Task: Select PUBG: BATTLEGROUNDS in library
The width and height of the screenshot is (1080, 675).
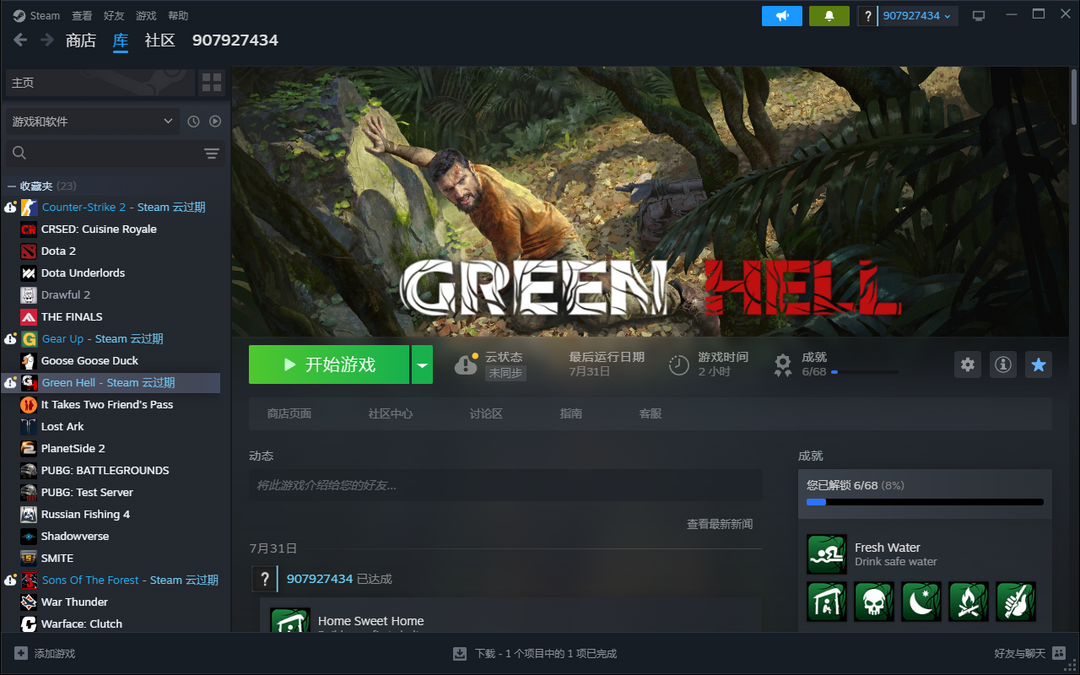Action: [105, 470]
